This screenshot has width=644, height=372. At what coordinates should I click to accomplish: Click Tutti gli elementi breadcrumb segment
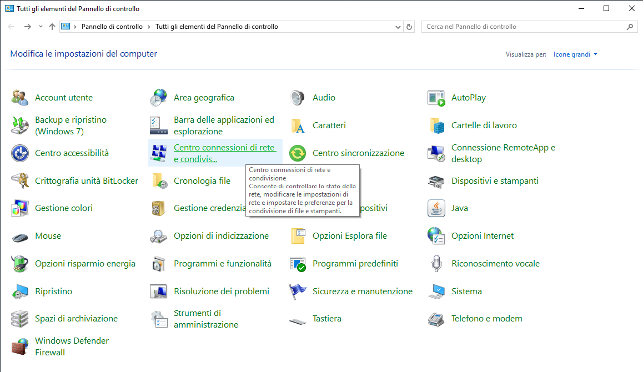pyautogui.click(x=217, y=27)
